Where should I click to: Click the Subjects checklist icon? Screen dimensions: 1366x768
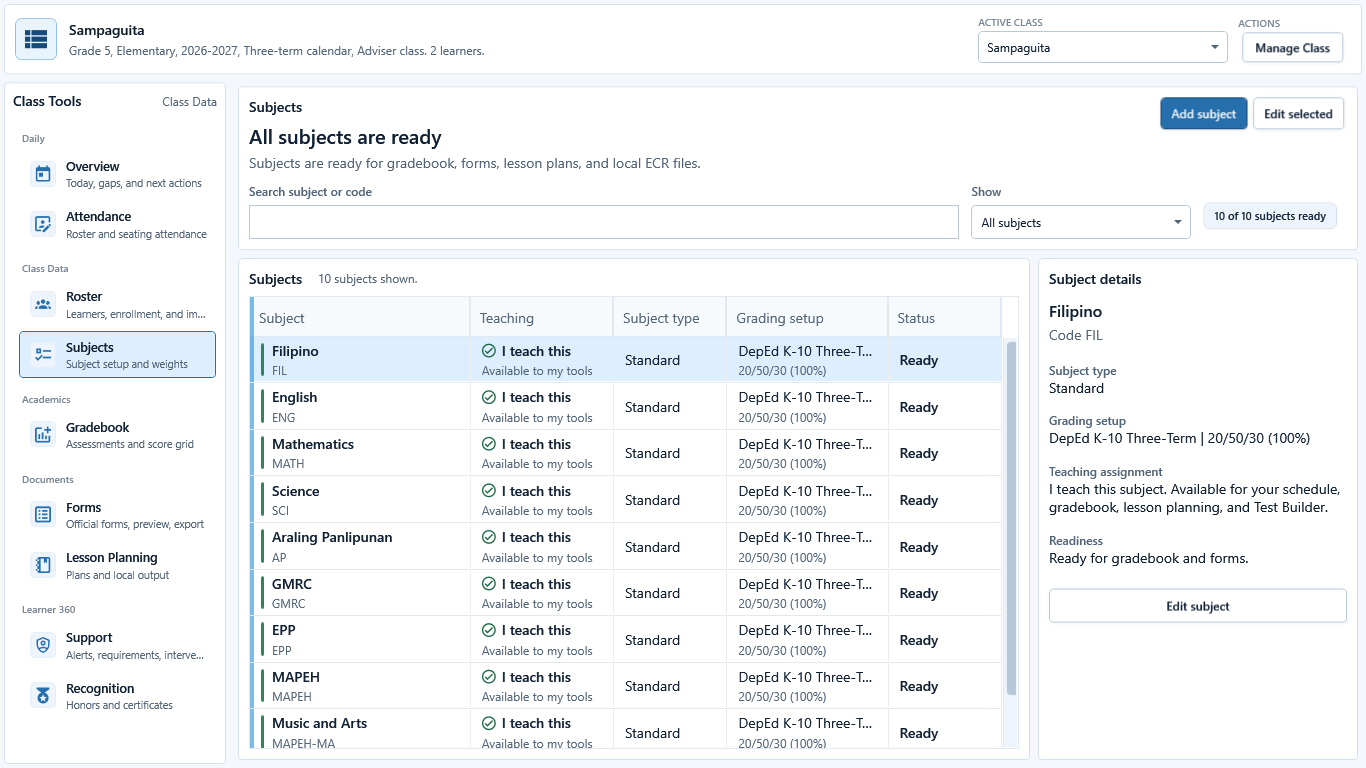coord(43,355)
